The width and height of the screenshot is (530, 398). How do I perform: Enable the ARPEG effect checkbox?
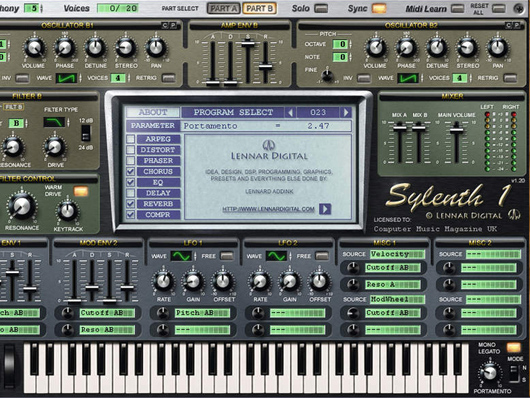[x=130, y=139]
